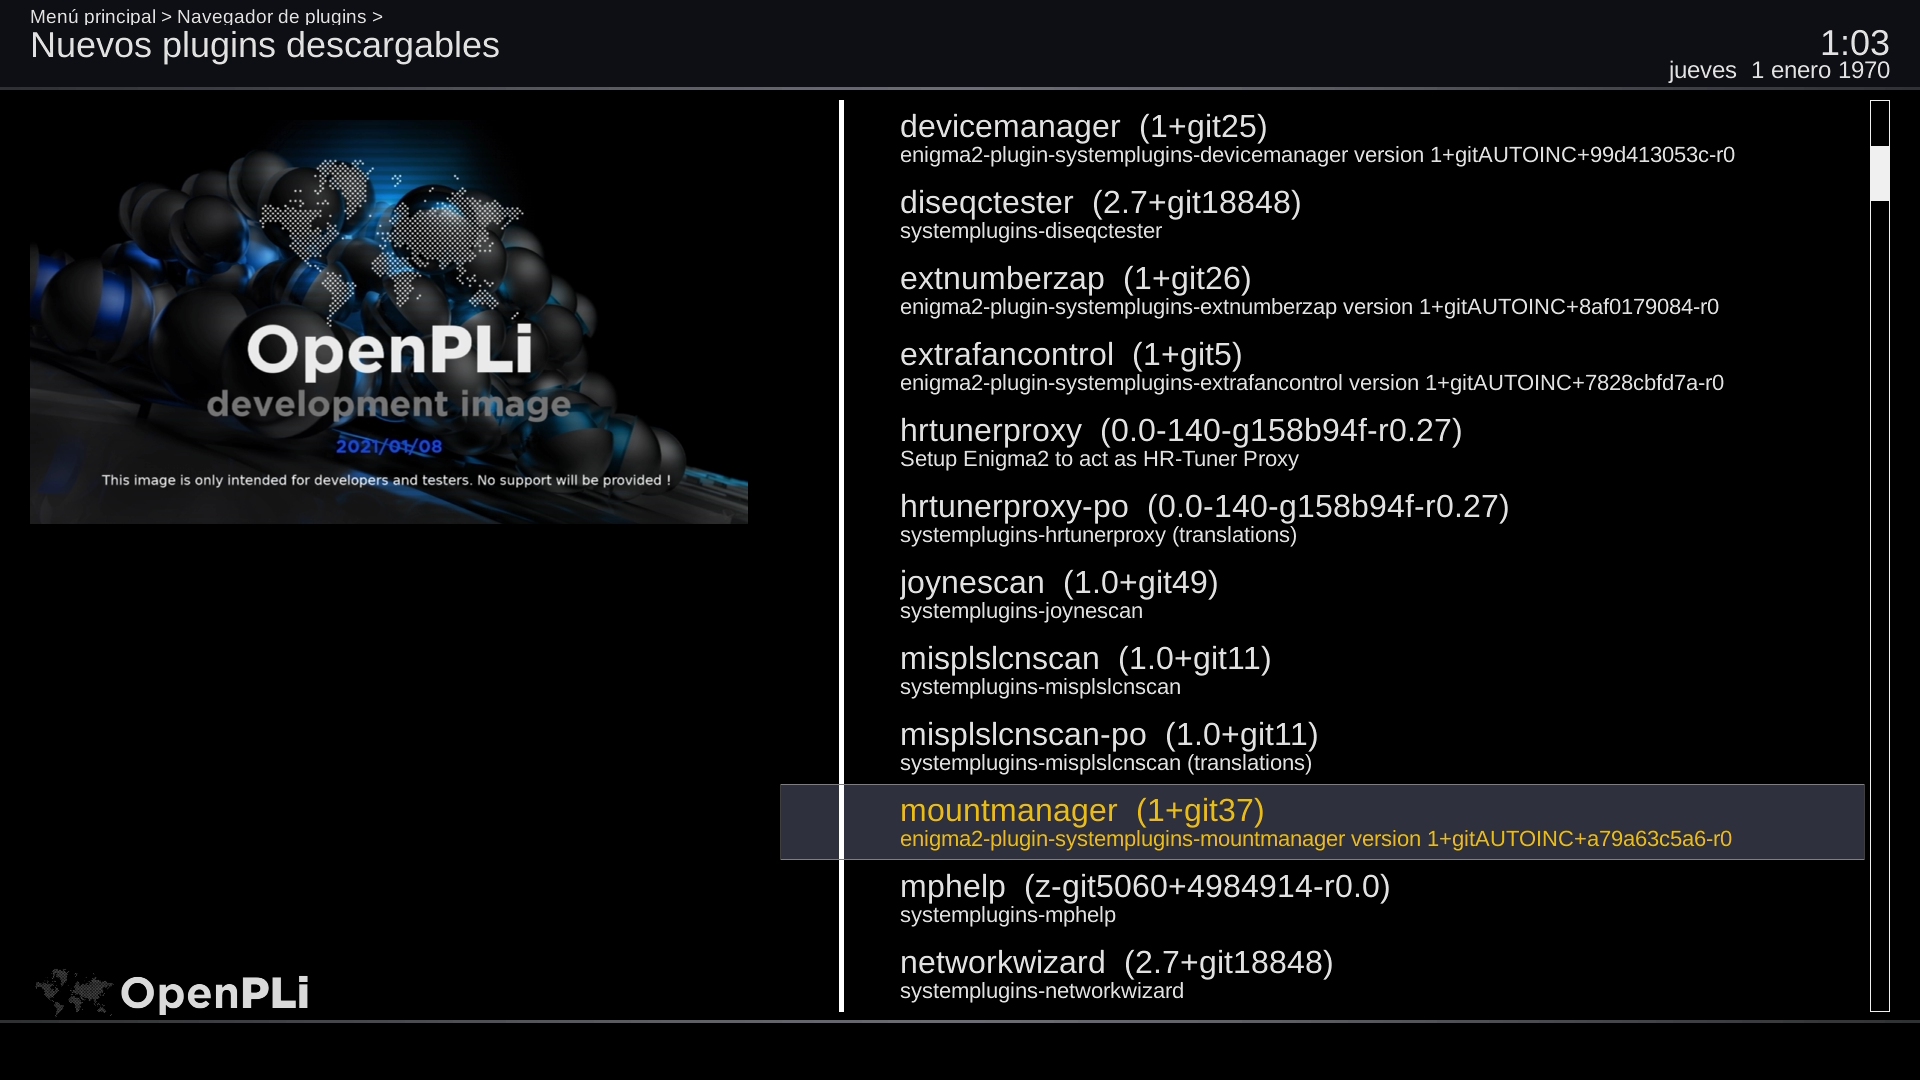
Task: Click 'Navegador de plugins' breadcrumb
Action: coord(271,16)
